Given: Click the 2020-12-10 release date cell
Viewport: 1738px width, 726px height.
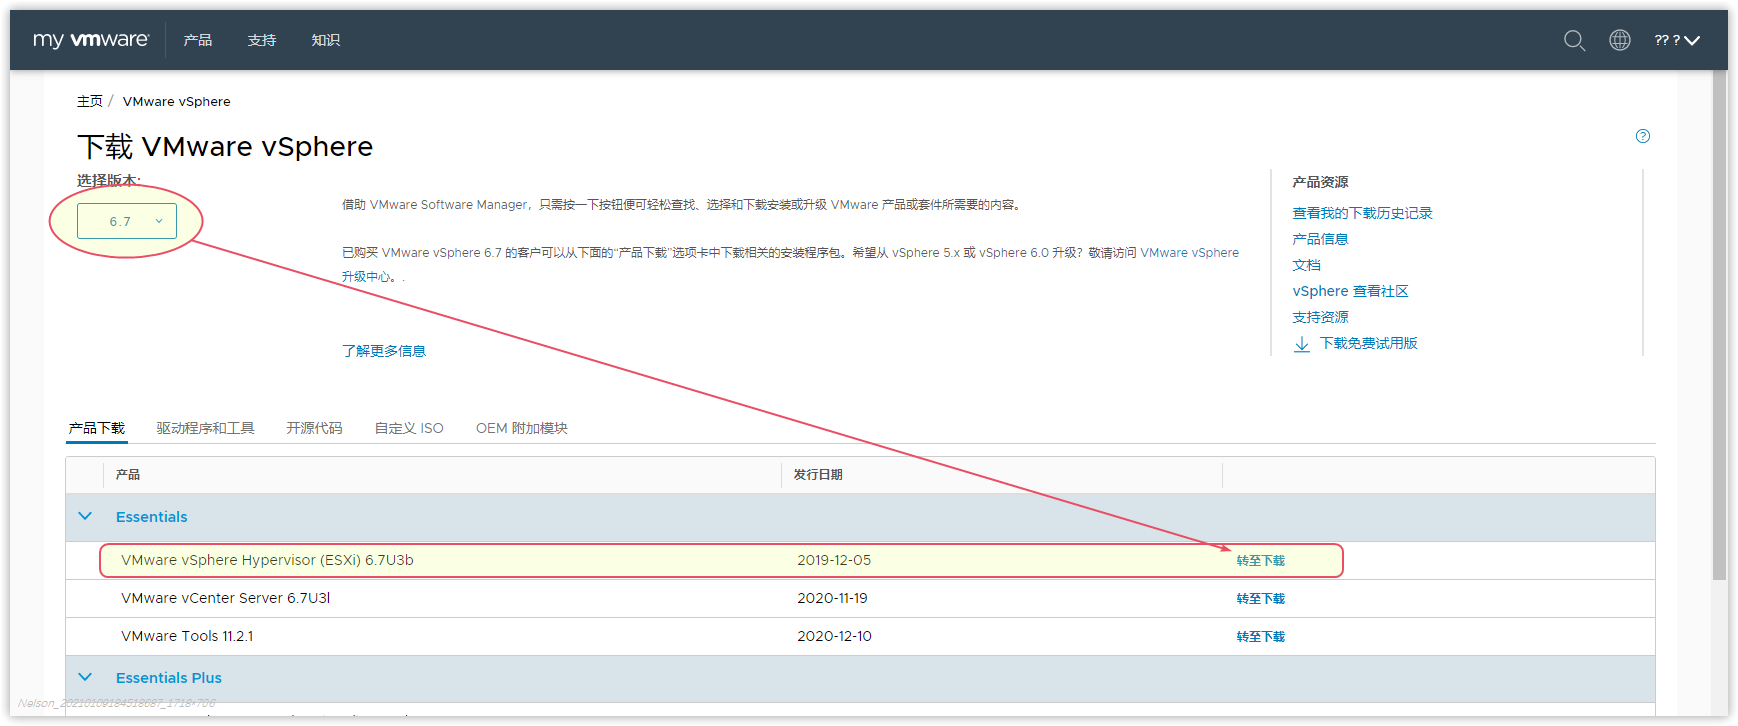Looking at the screenshot, I should coord(834,636).
